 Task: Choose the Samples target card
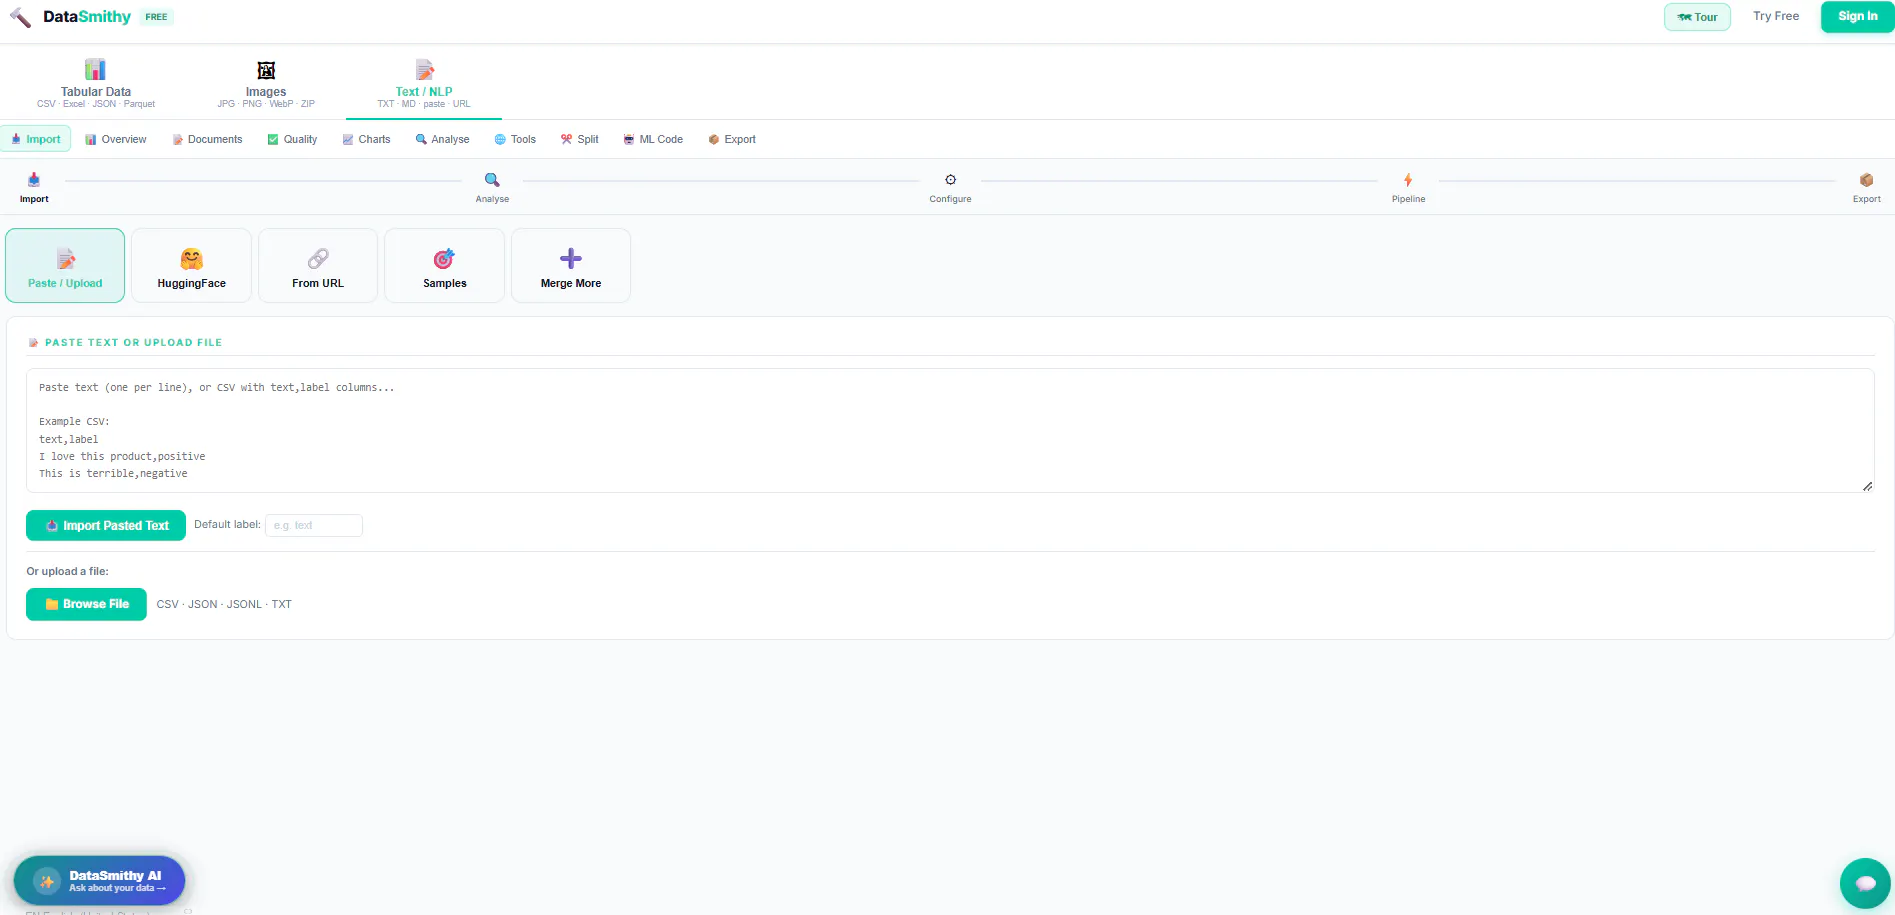(x=444, y=265)
